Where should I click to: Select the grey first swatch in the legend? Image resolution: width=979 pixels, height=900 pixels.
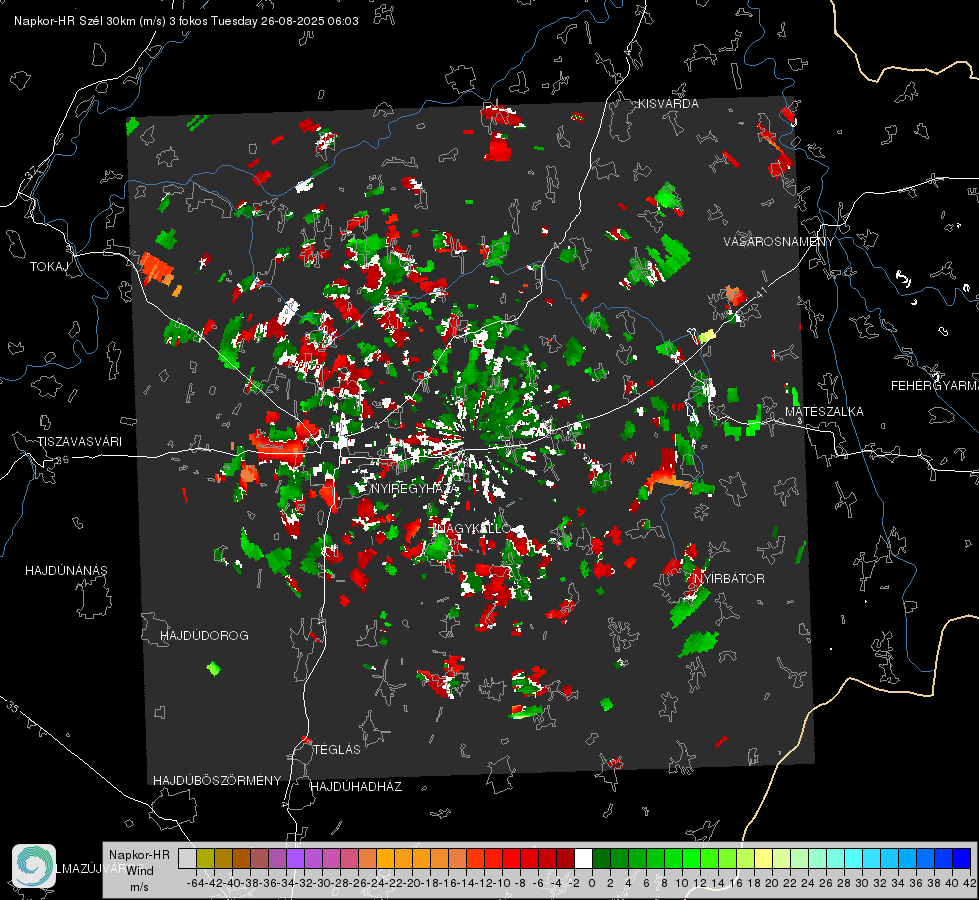click(187, 859)
